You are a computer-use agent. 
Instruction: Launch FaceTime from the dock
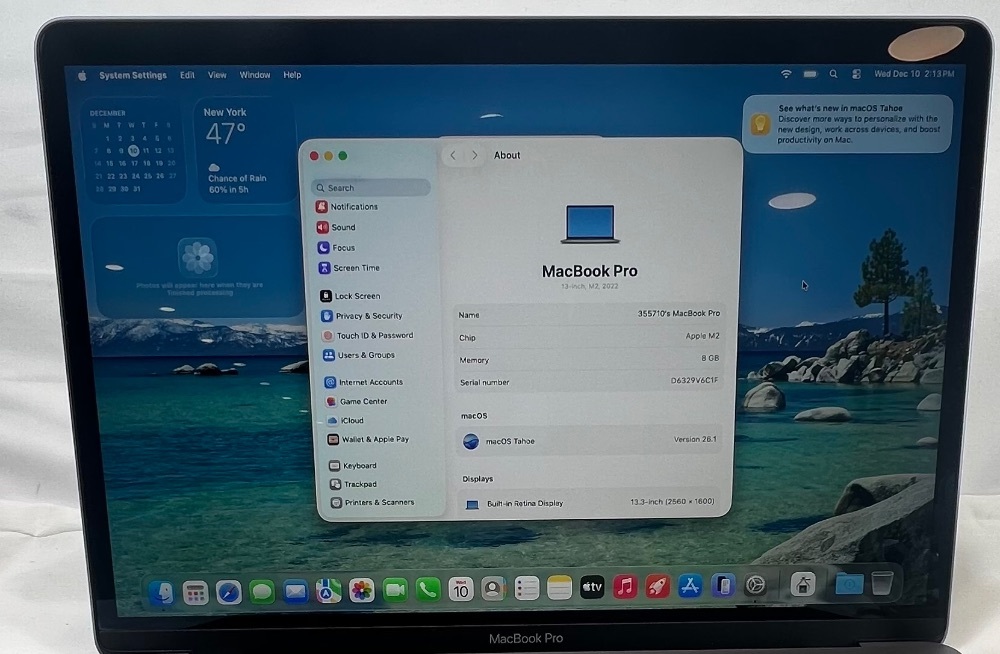click(395, 590)
